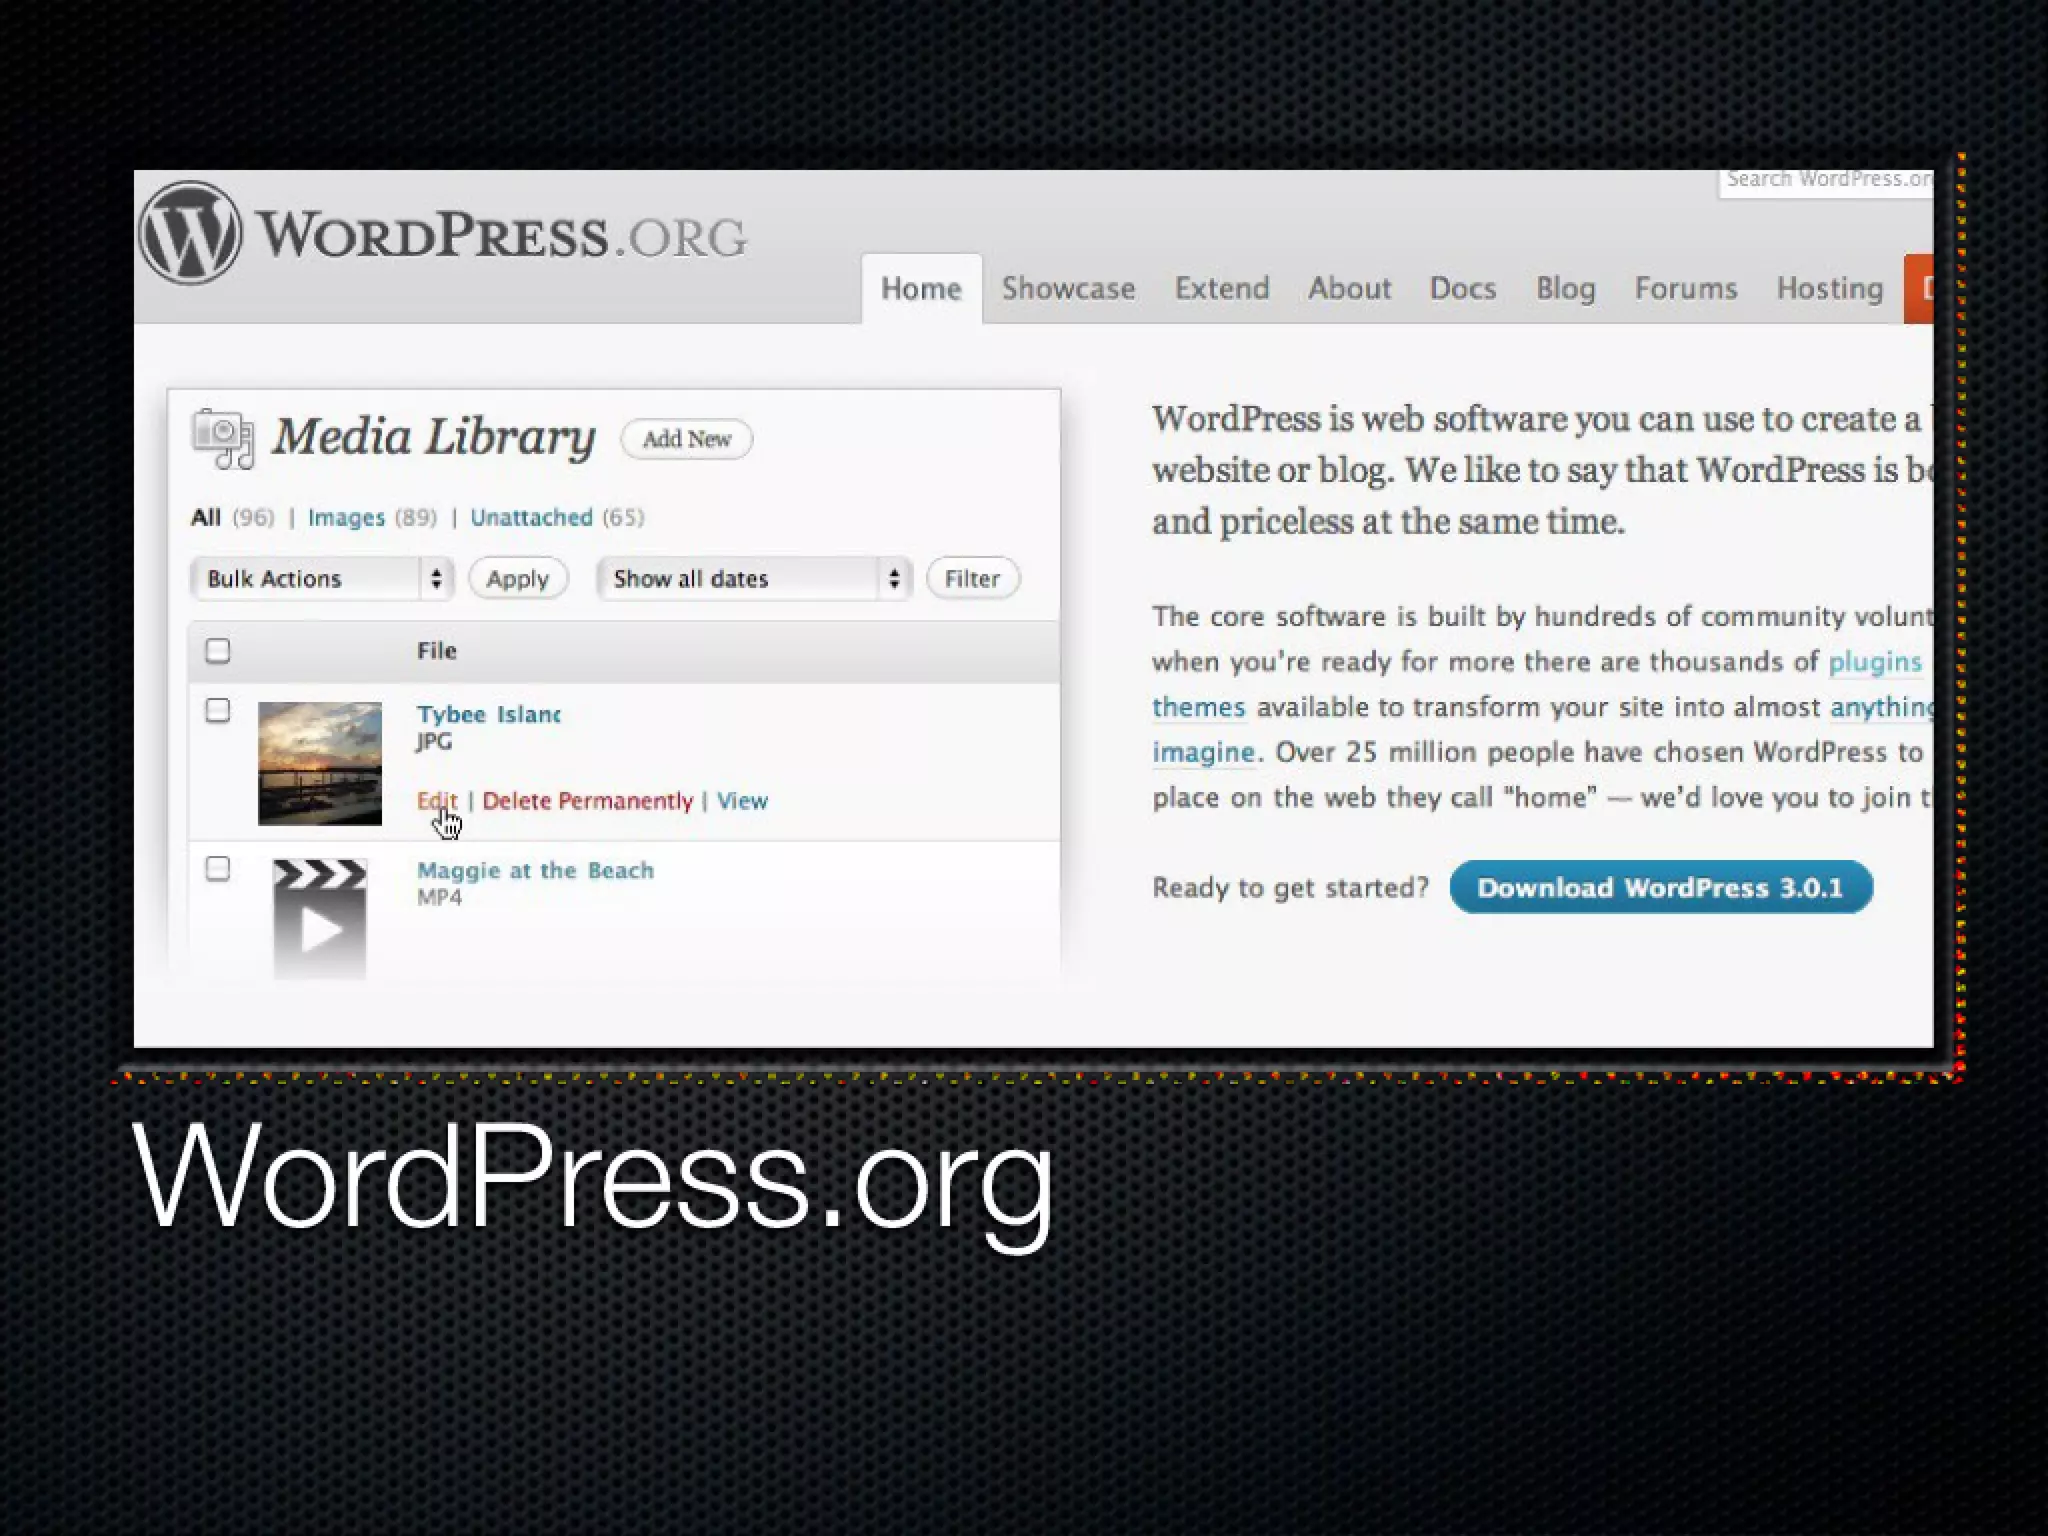Click Delete Permanently link
2048x1536 pixels.
coord(588,801)
